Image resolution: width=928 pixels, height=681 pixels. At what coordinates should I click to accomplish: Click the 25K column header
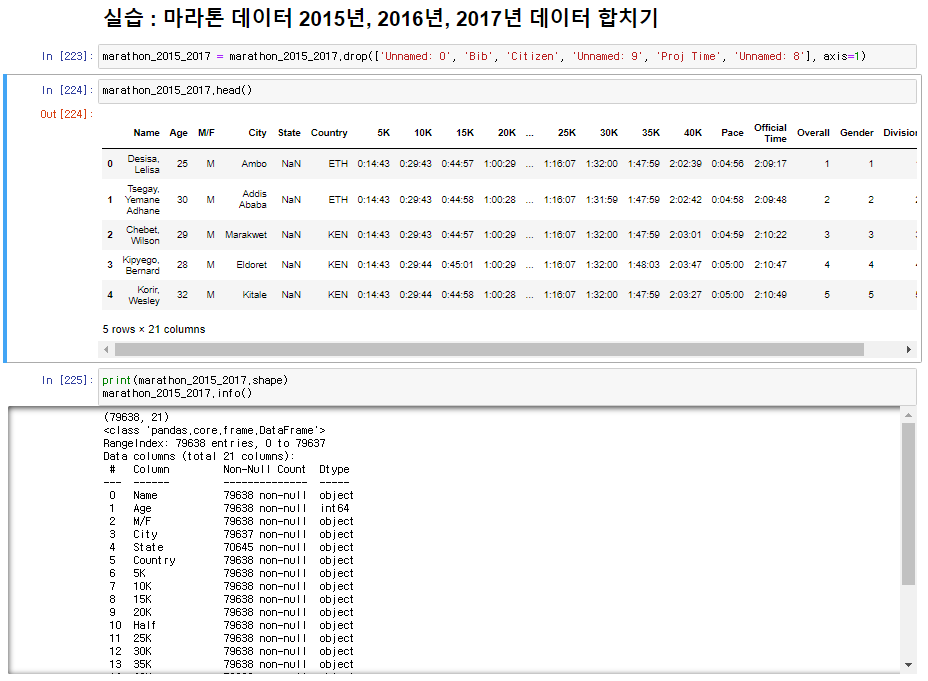[566, 133]
